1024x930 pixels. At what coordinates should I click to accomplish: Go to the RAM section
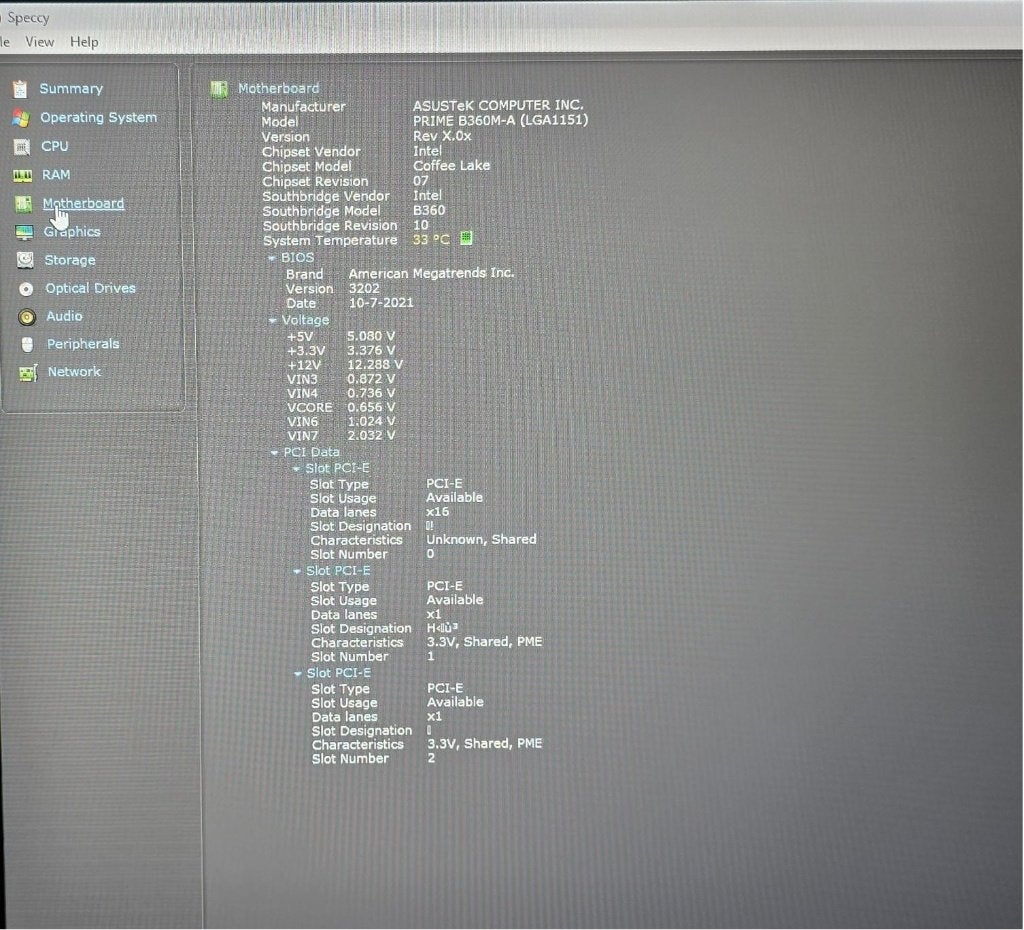56,175
